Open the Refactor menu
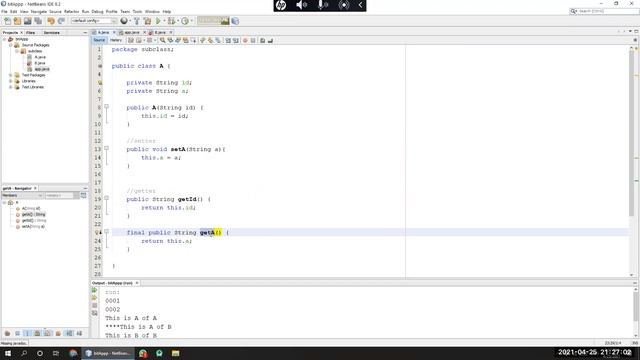This screenshot has height=360, width=640. (71, 11)
